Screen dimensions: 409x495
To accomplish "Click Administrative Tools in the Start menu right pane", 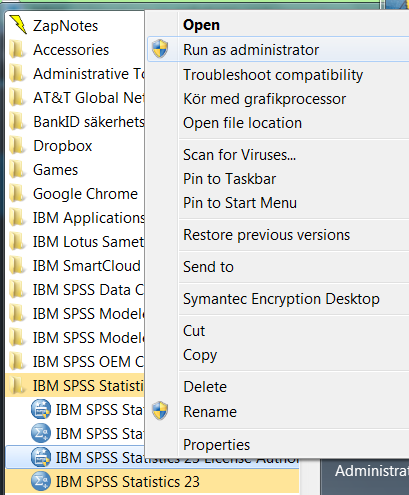I will (372, 471).
